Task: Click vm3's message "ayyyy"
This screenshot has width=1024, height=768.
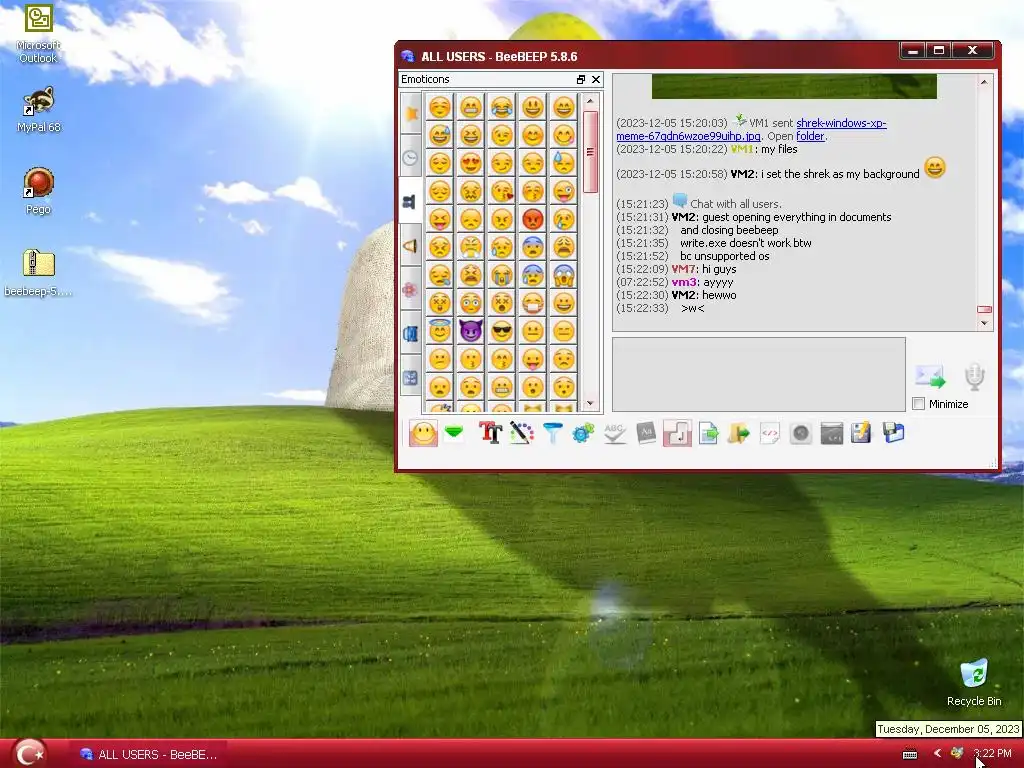Action: (x=718, y=282)
